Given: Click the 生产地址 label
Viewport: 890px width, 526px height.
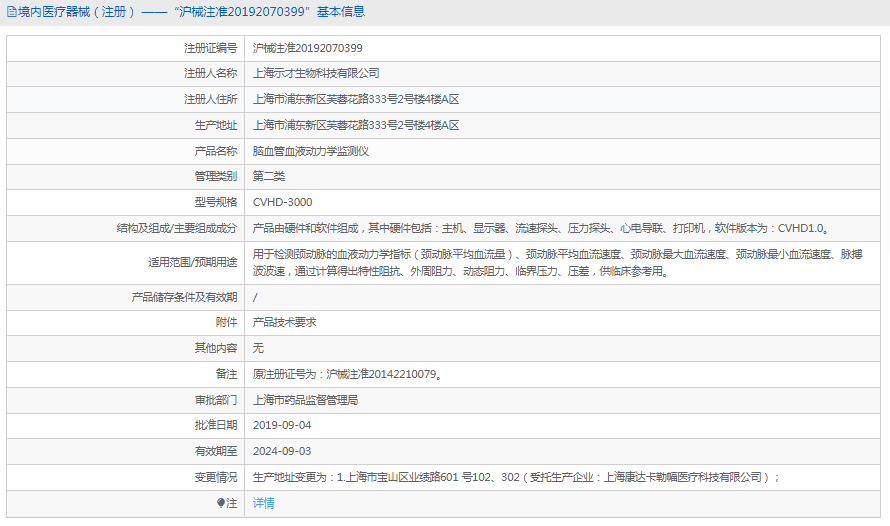Looking at the screenshot, I should (x=216, y=125).
